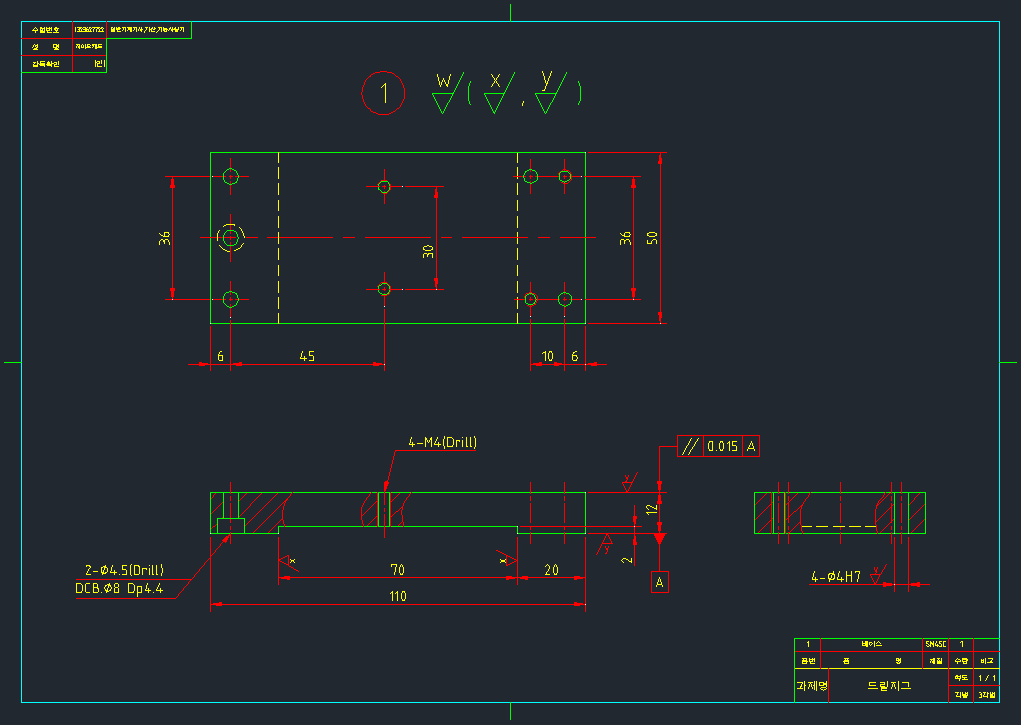Select the DCB.Ø8 Dp4.4 counterbore note
1021x725 pixels.
click(x=119, y=589)
